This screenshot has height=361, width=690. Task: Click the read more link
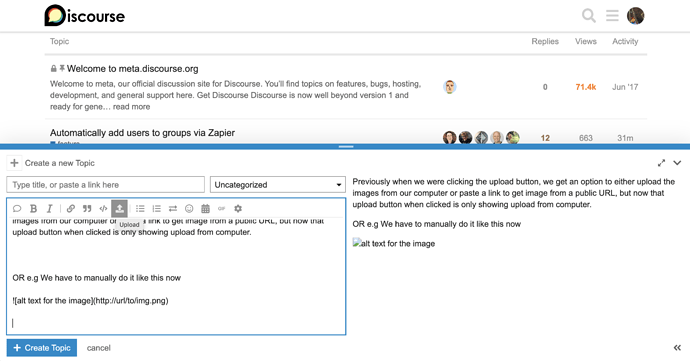click(x=131, y=107)
